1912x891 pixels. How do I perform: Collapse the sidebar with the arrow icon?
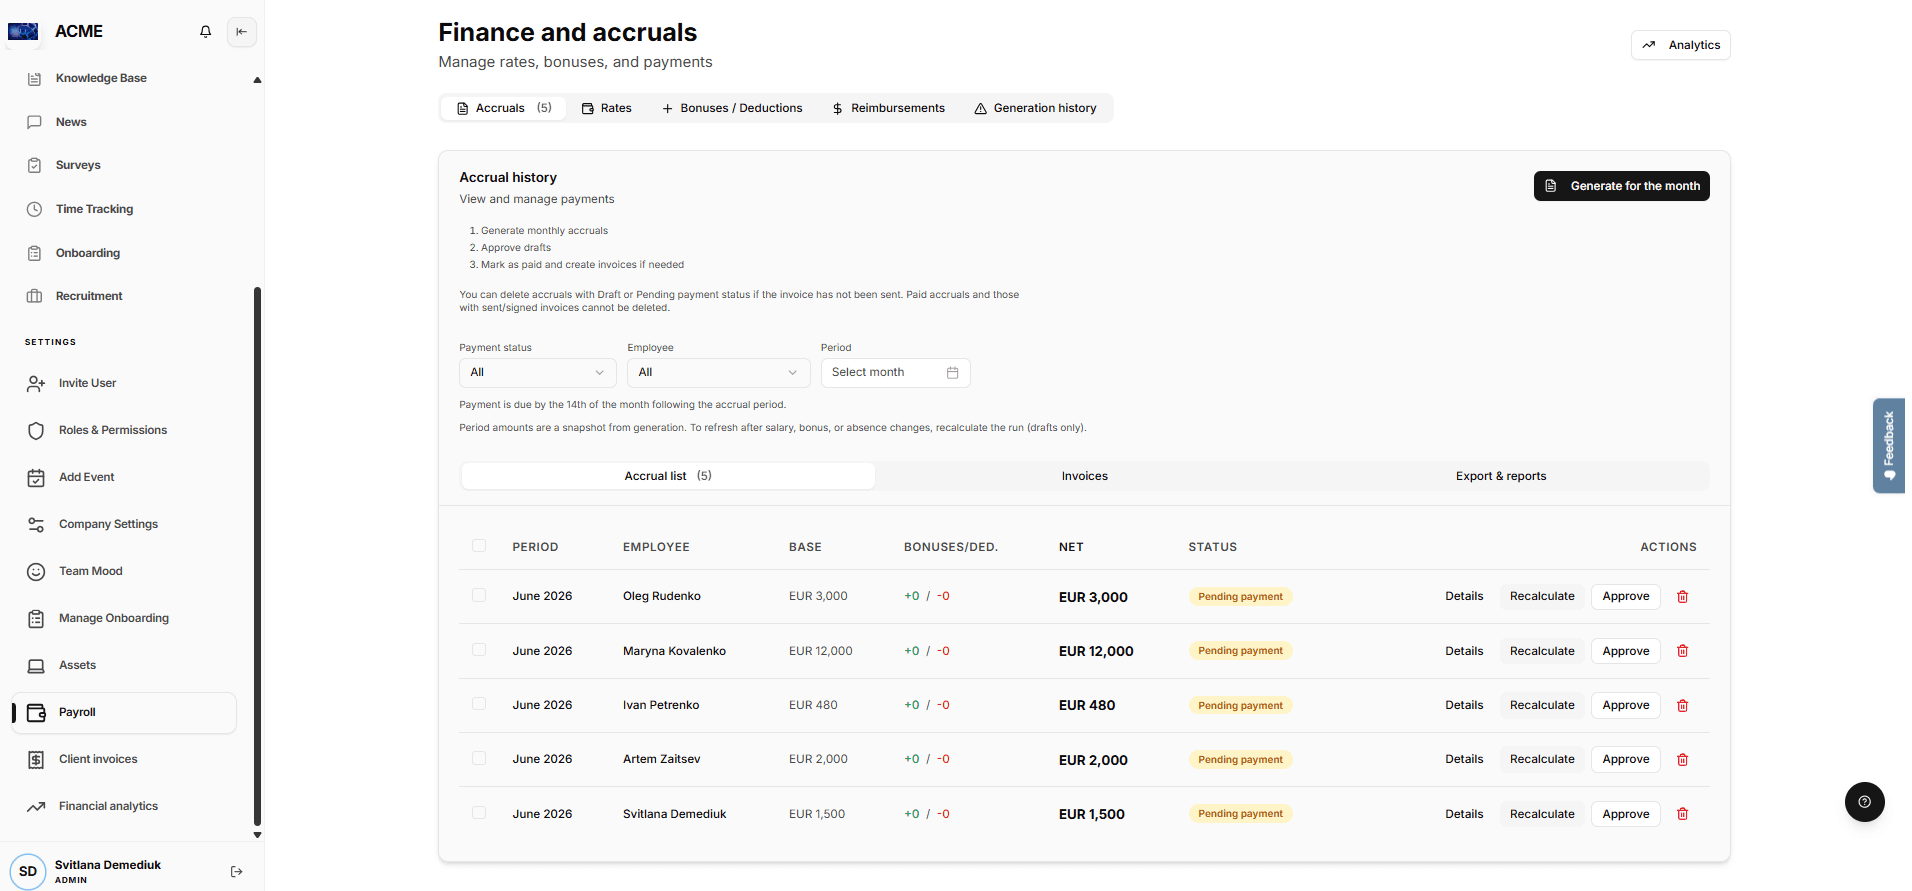tap(242, 32)
